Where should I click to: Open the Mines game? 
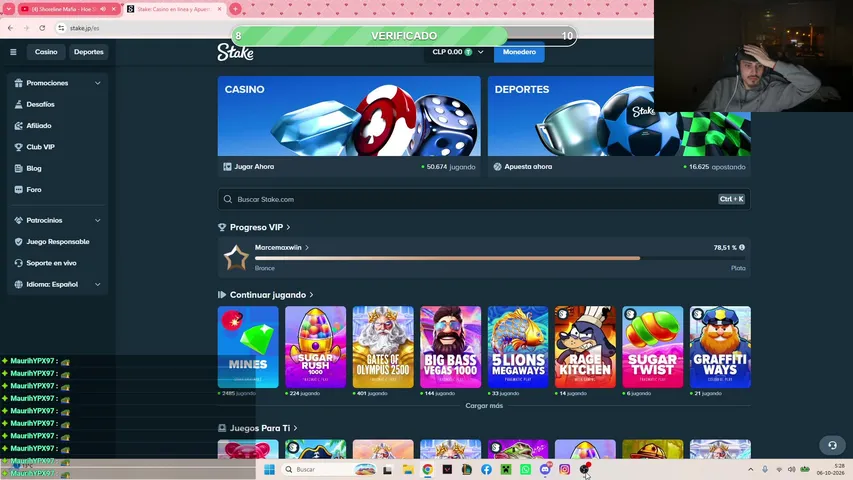point(248,347)
